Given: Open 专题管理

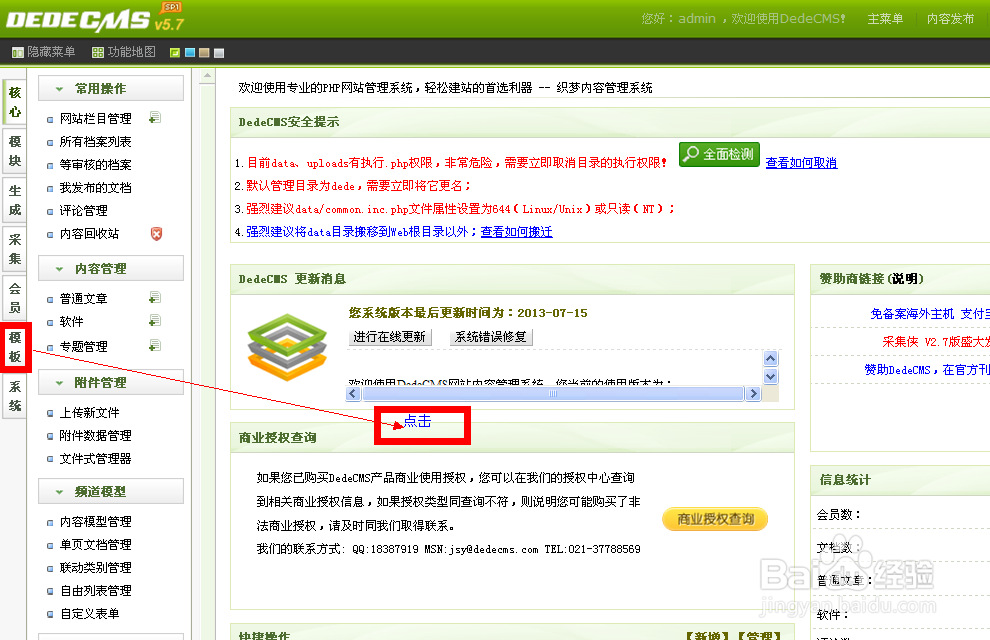Looking at the screenshot, I should pyautogui.click(x=83, y=347).
